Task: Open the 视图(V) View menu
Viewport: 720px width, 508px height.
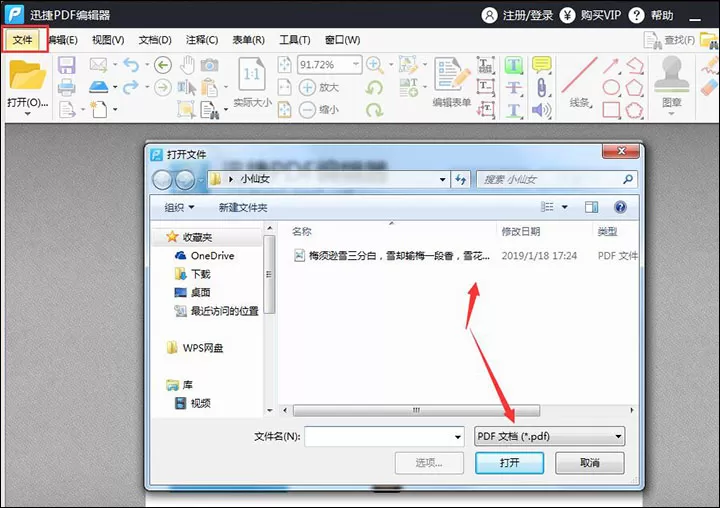Action: point(108,40)
